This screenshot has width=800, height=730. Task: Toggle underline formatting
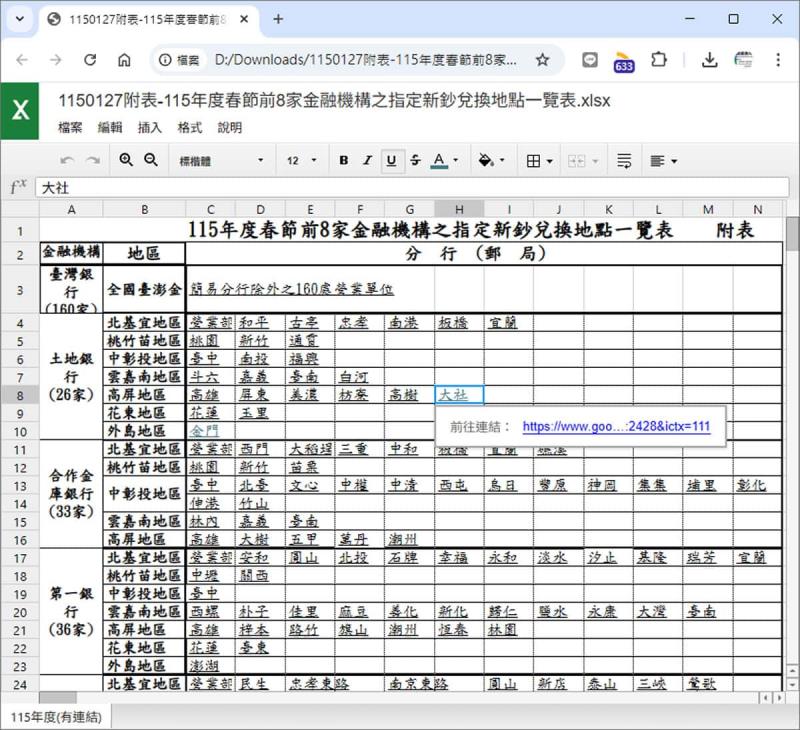391,160
